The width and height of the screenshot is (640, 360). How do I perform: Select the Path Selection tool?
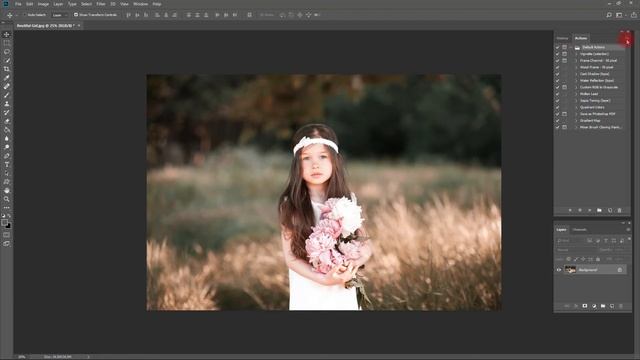(7, 173)
